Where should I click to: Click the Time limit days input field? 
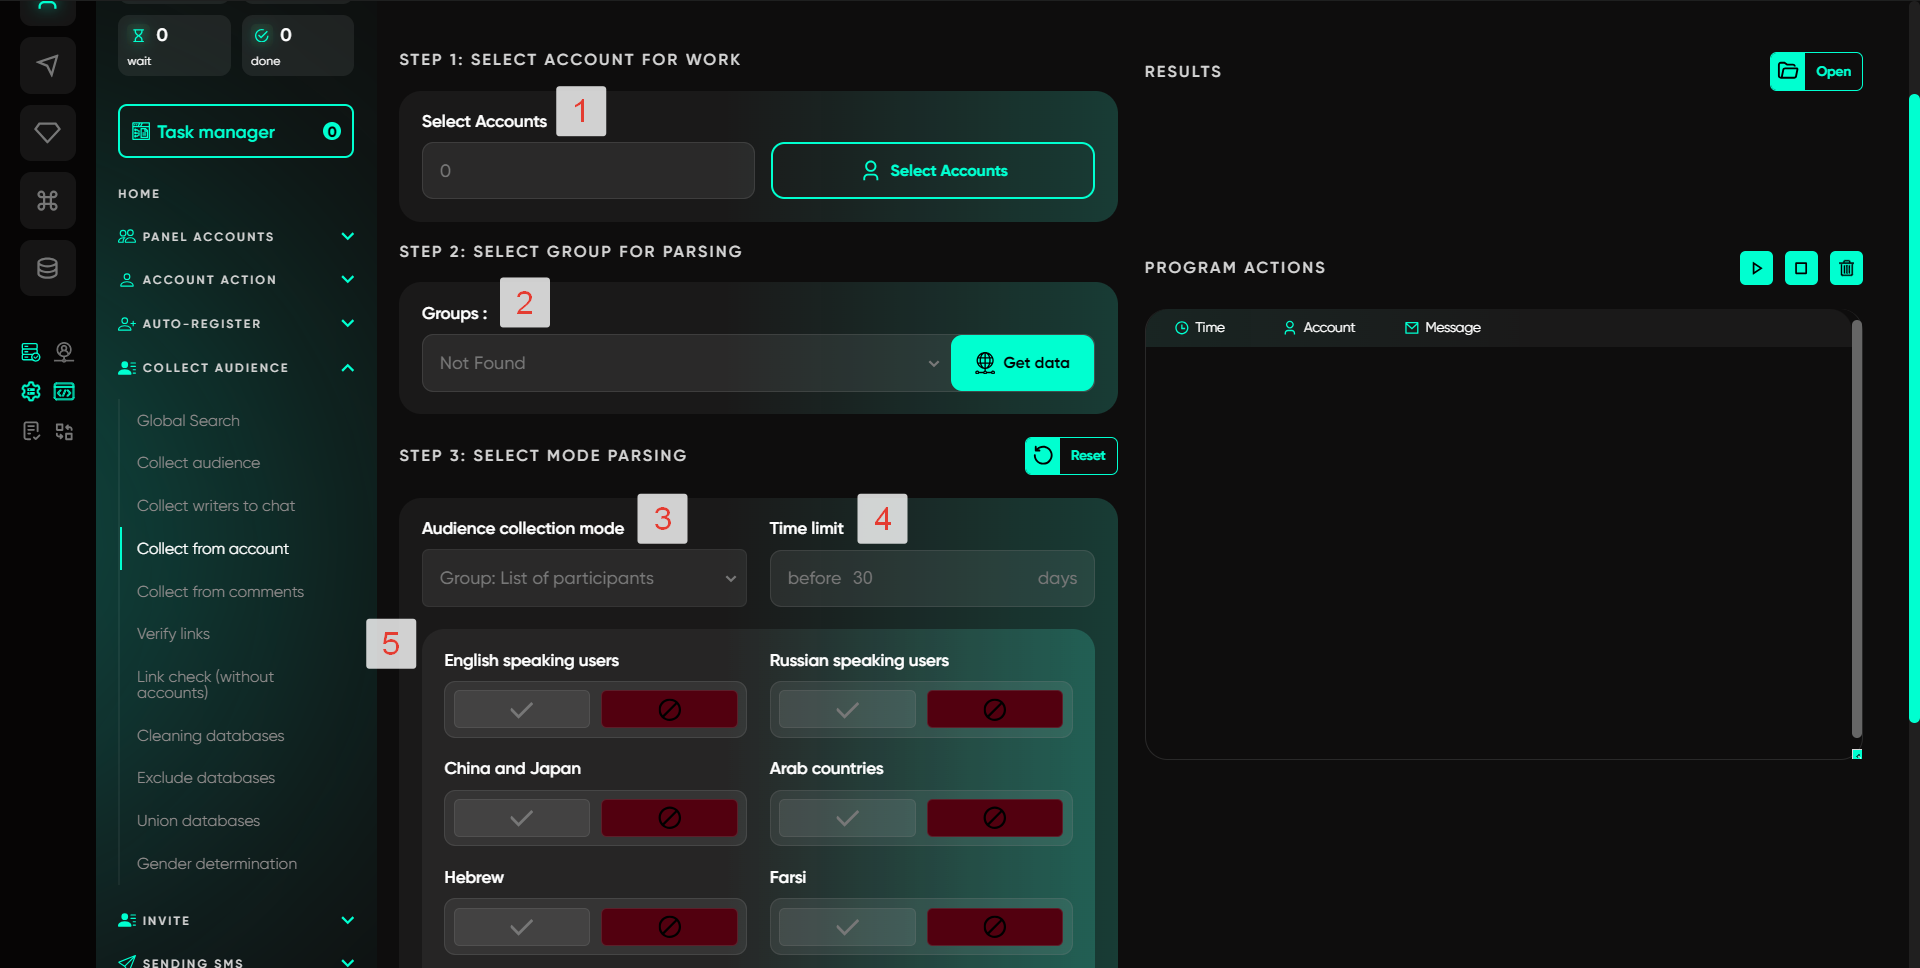tap(930, 578)
